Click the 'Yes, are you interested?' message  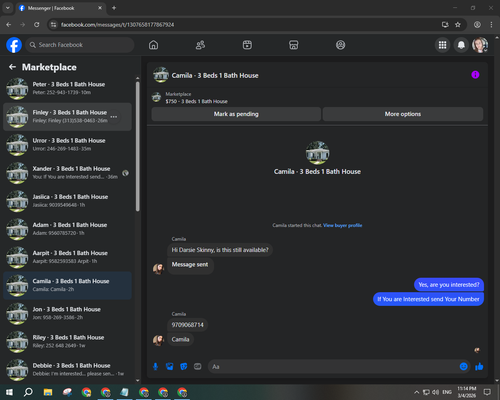tap(449, 285)
